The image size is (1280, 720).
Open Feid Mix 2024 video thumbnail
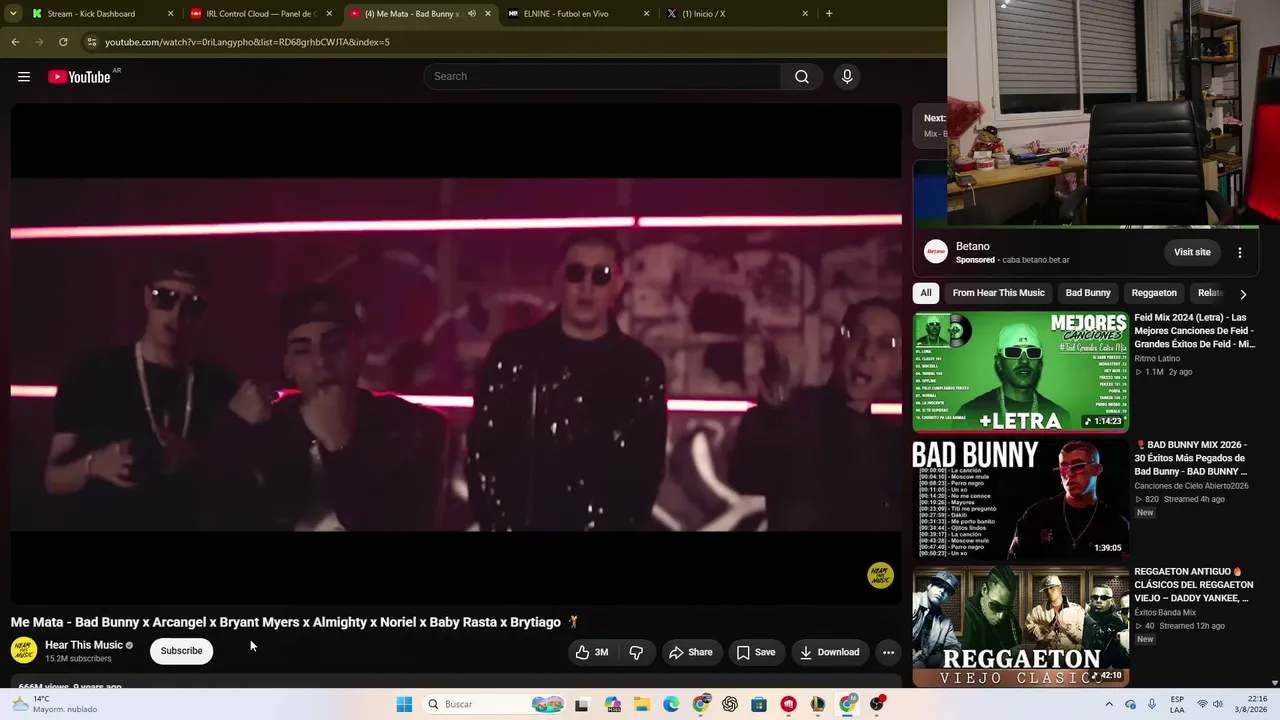click(1021, 372)
